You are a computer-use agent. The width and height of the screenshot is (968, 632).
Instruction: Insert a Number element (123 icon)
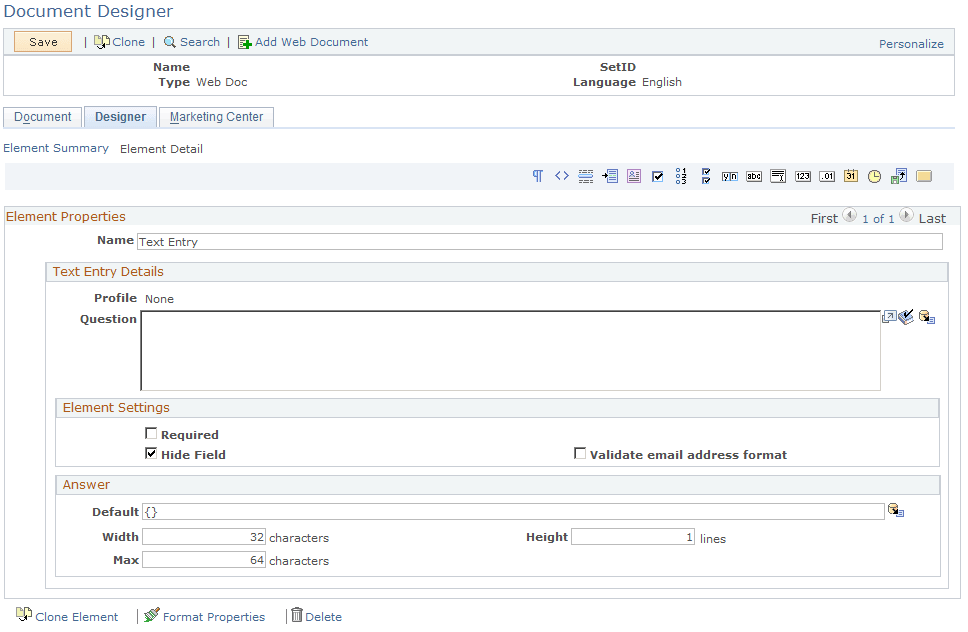pos(803,175)
